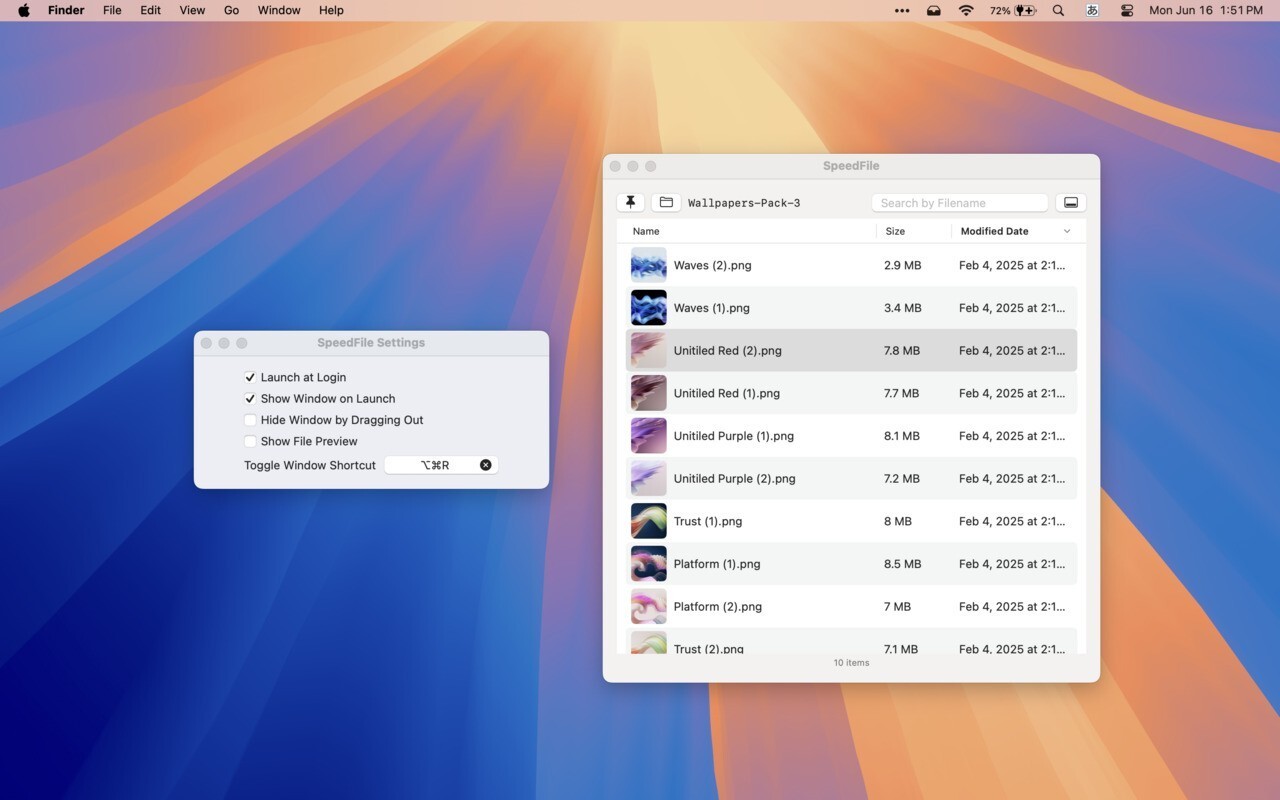Click the battery status indicator
The width and height of the screenshot is (1280, 800).
point(1013,10)
